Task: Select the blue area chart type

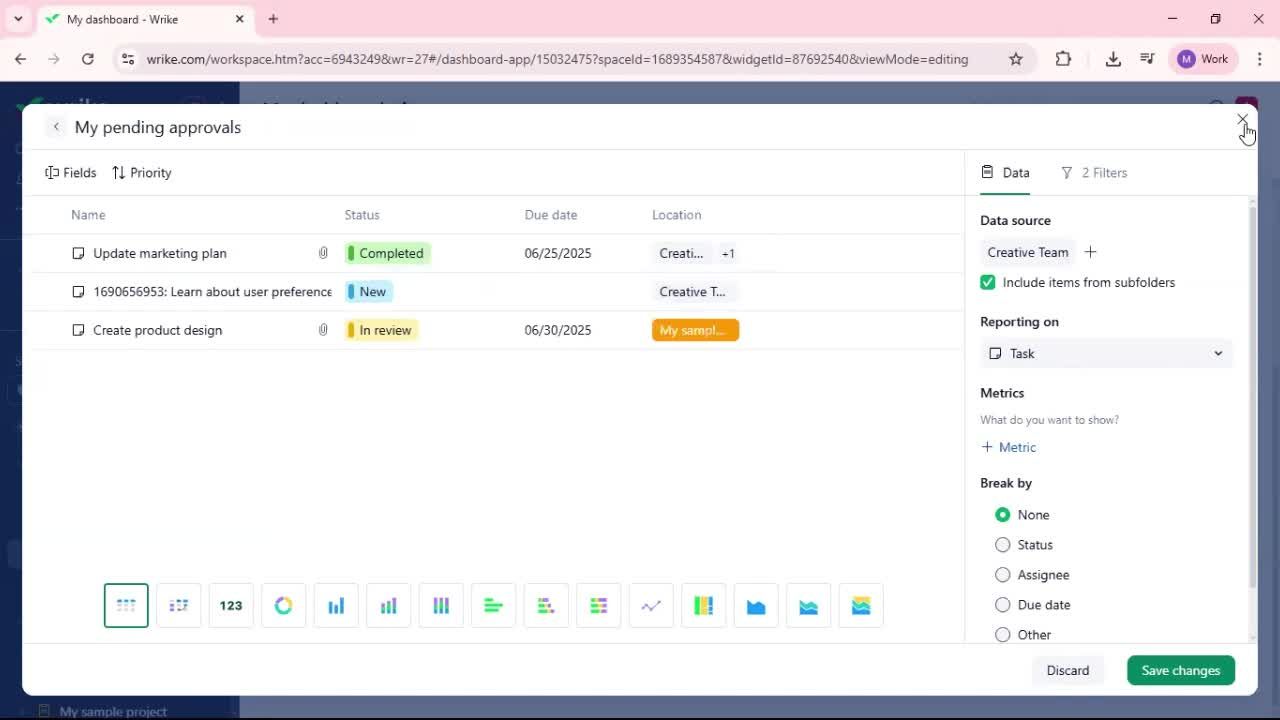Action: tap(756, 606)
